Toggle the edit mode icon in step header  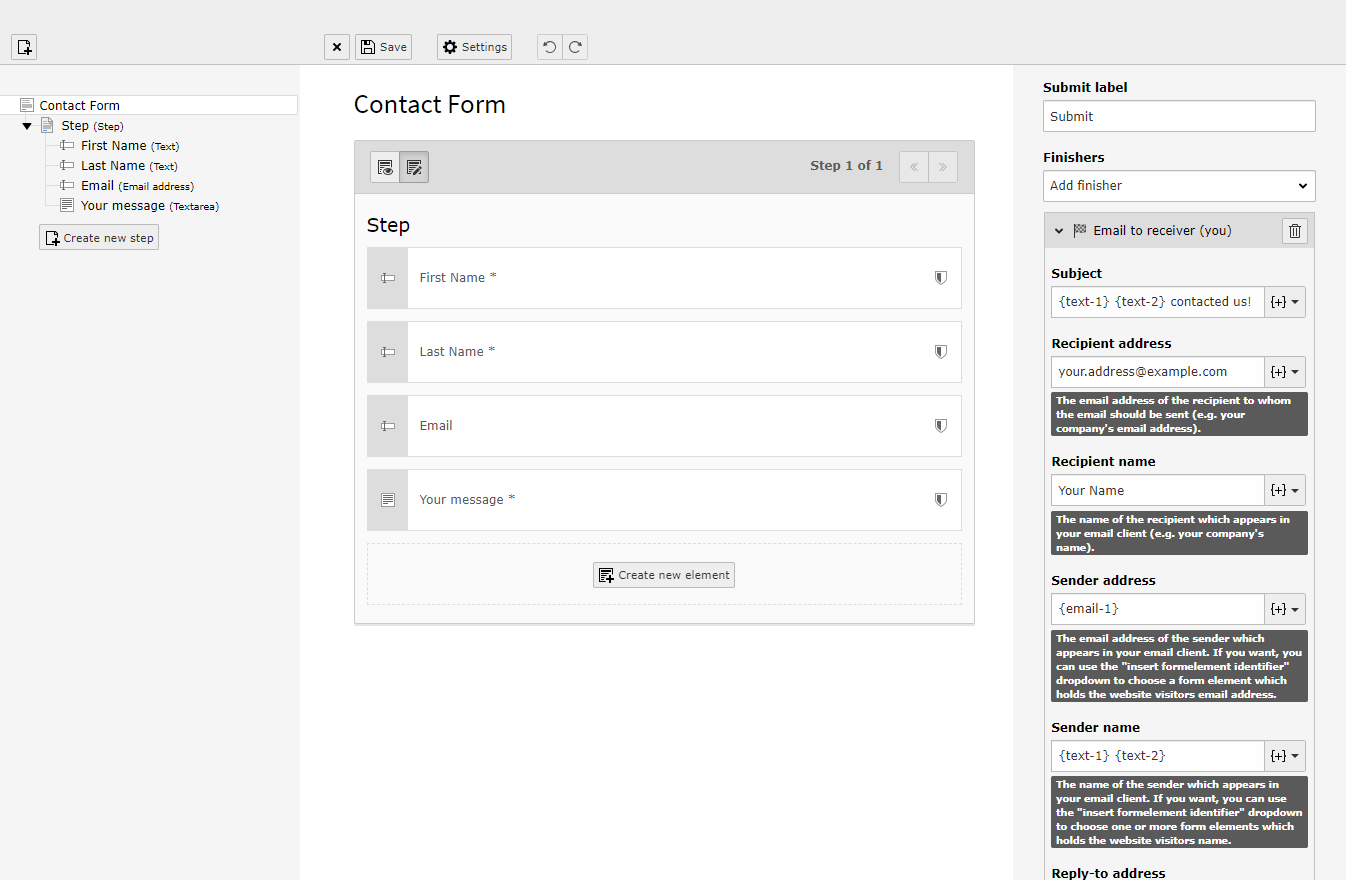[x=414, y=167]
